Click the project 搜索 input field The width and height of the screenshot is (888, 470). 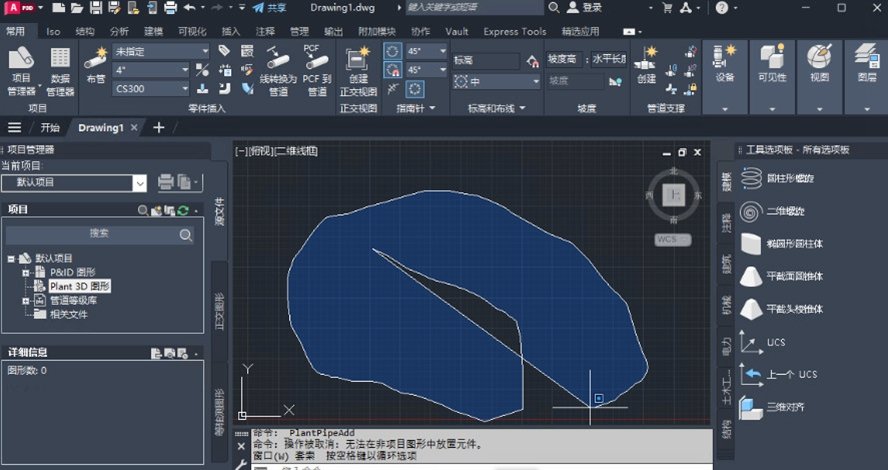100,234
